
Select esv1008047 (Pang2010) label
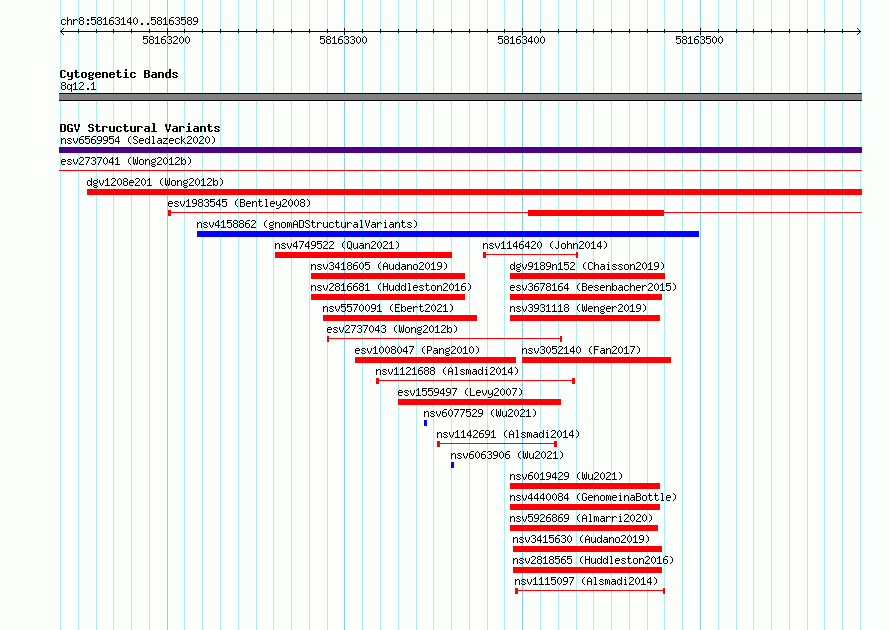click(417, 350)
